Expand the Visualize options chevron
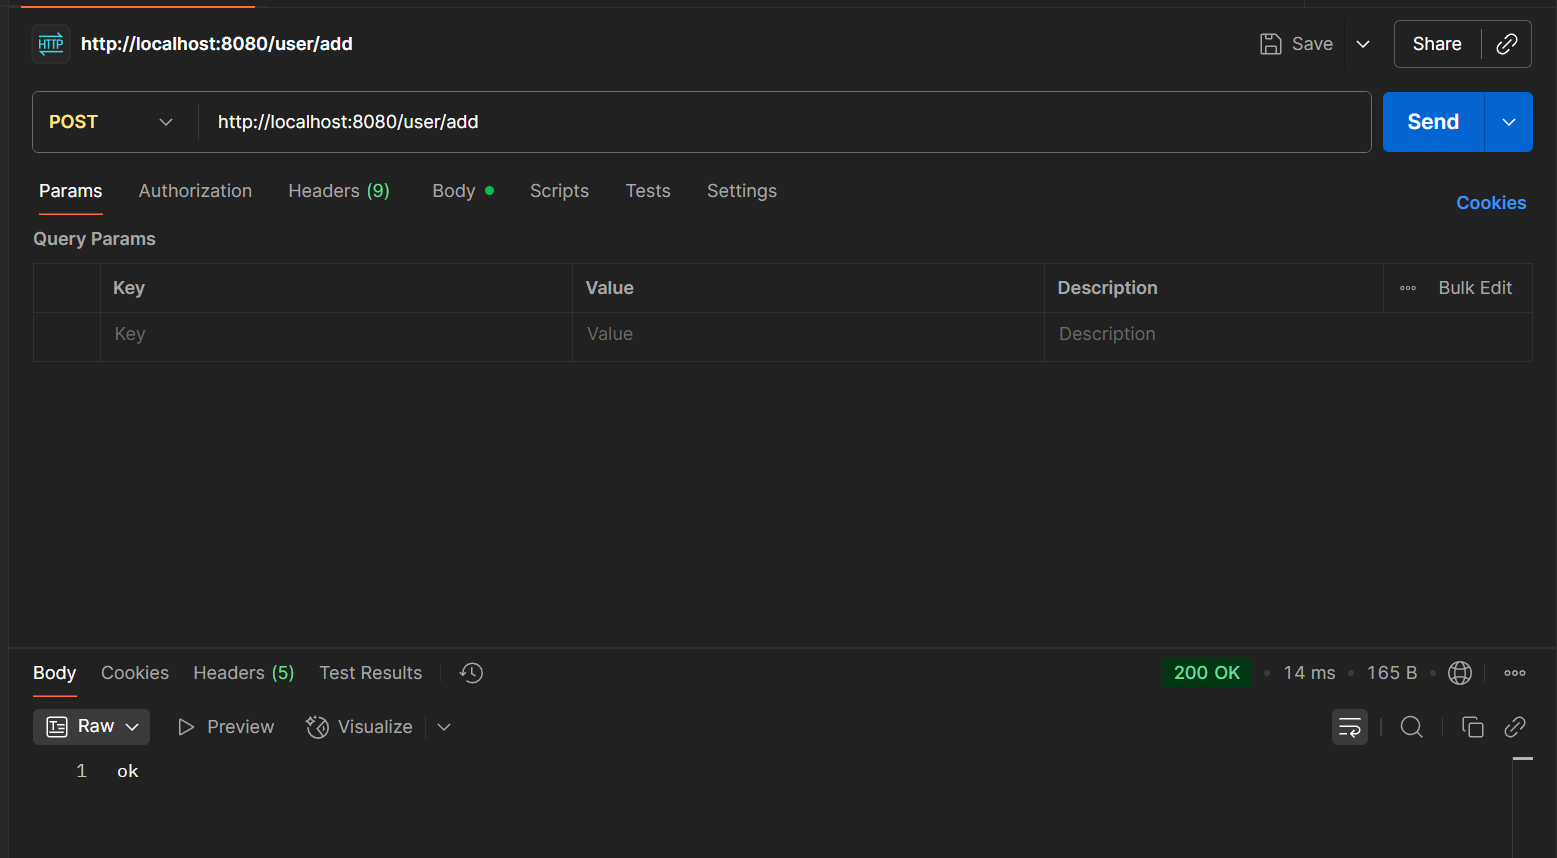 (x=444, y=727)
